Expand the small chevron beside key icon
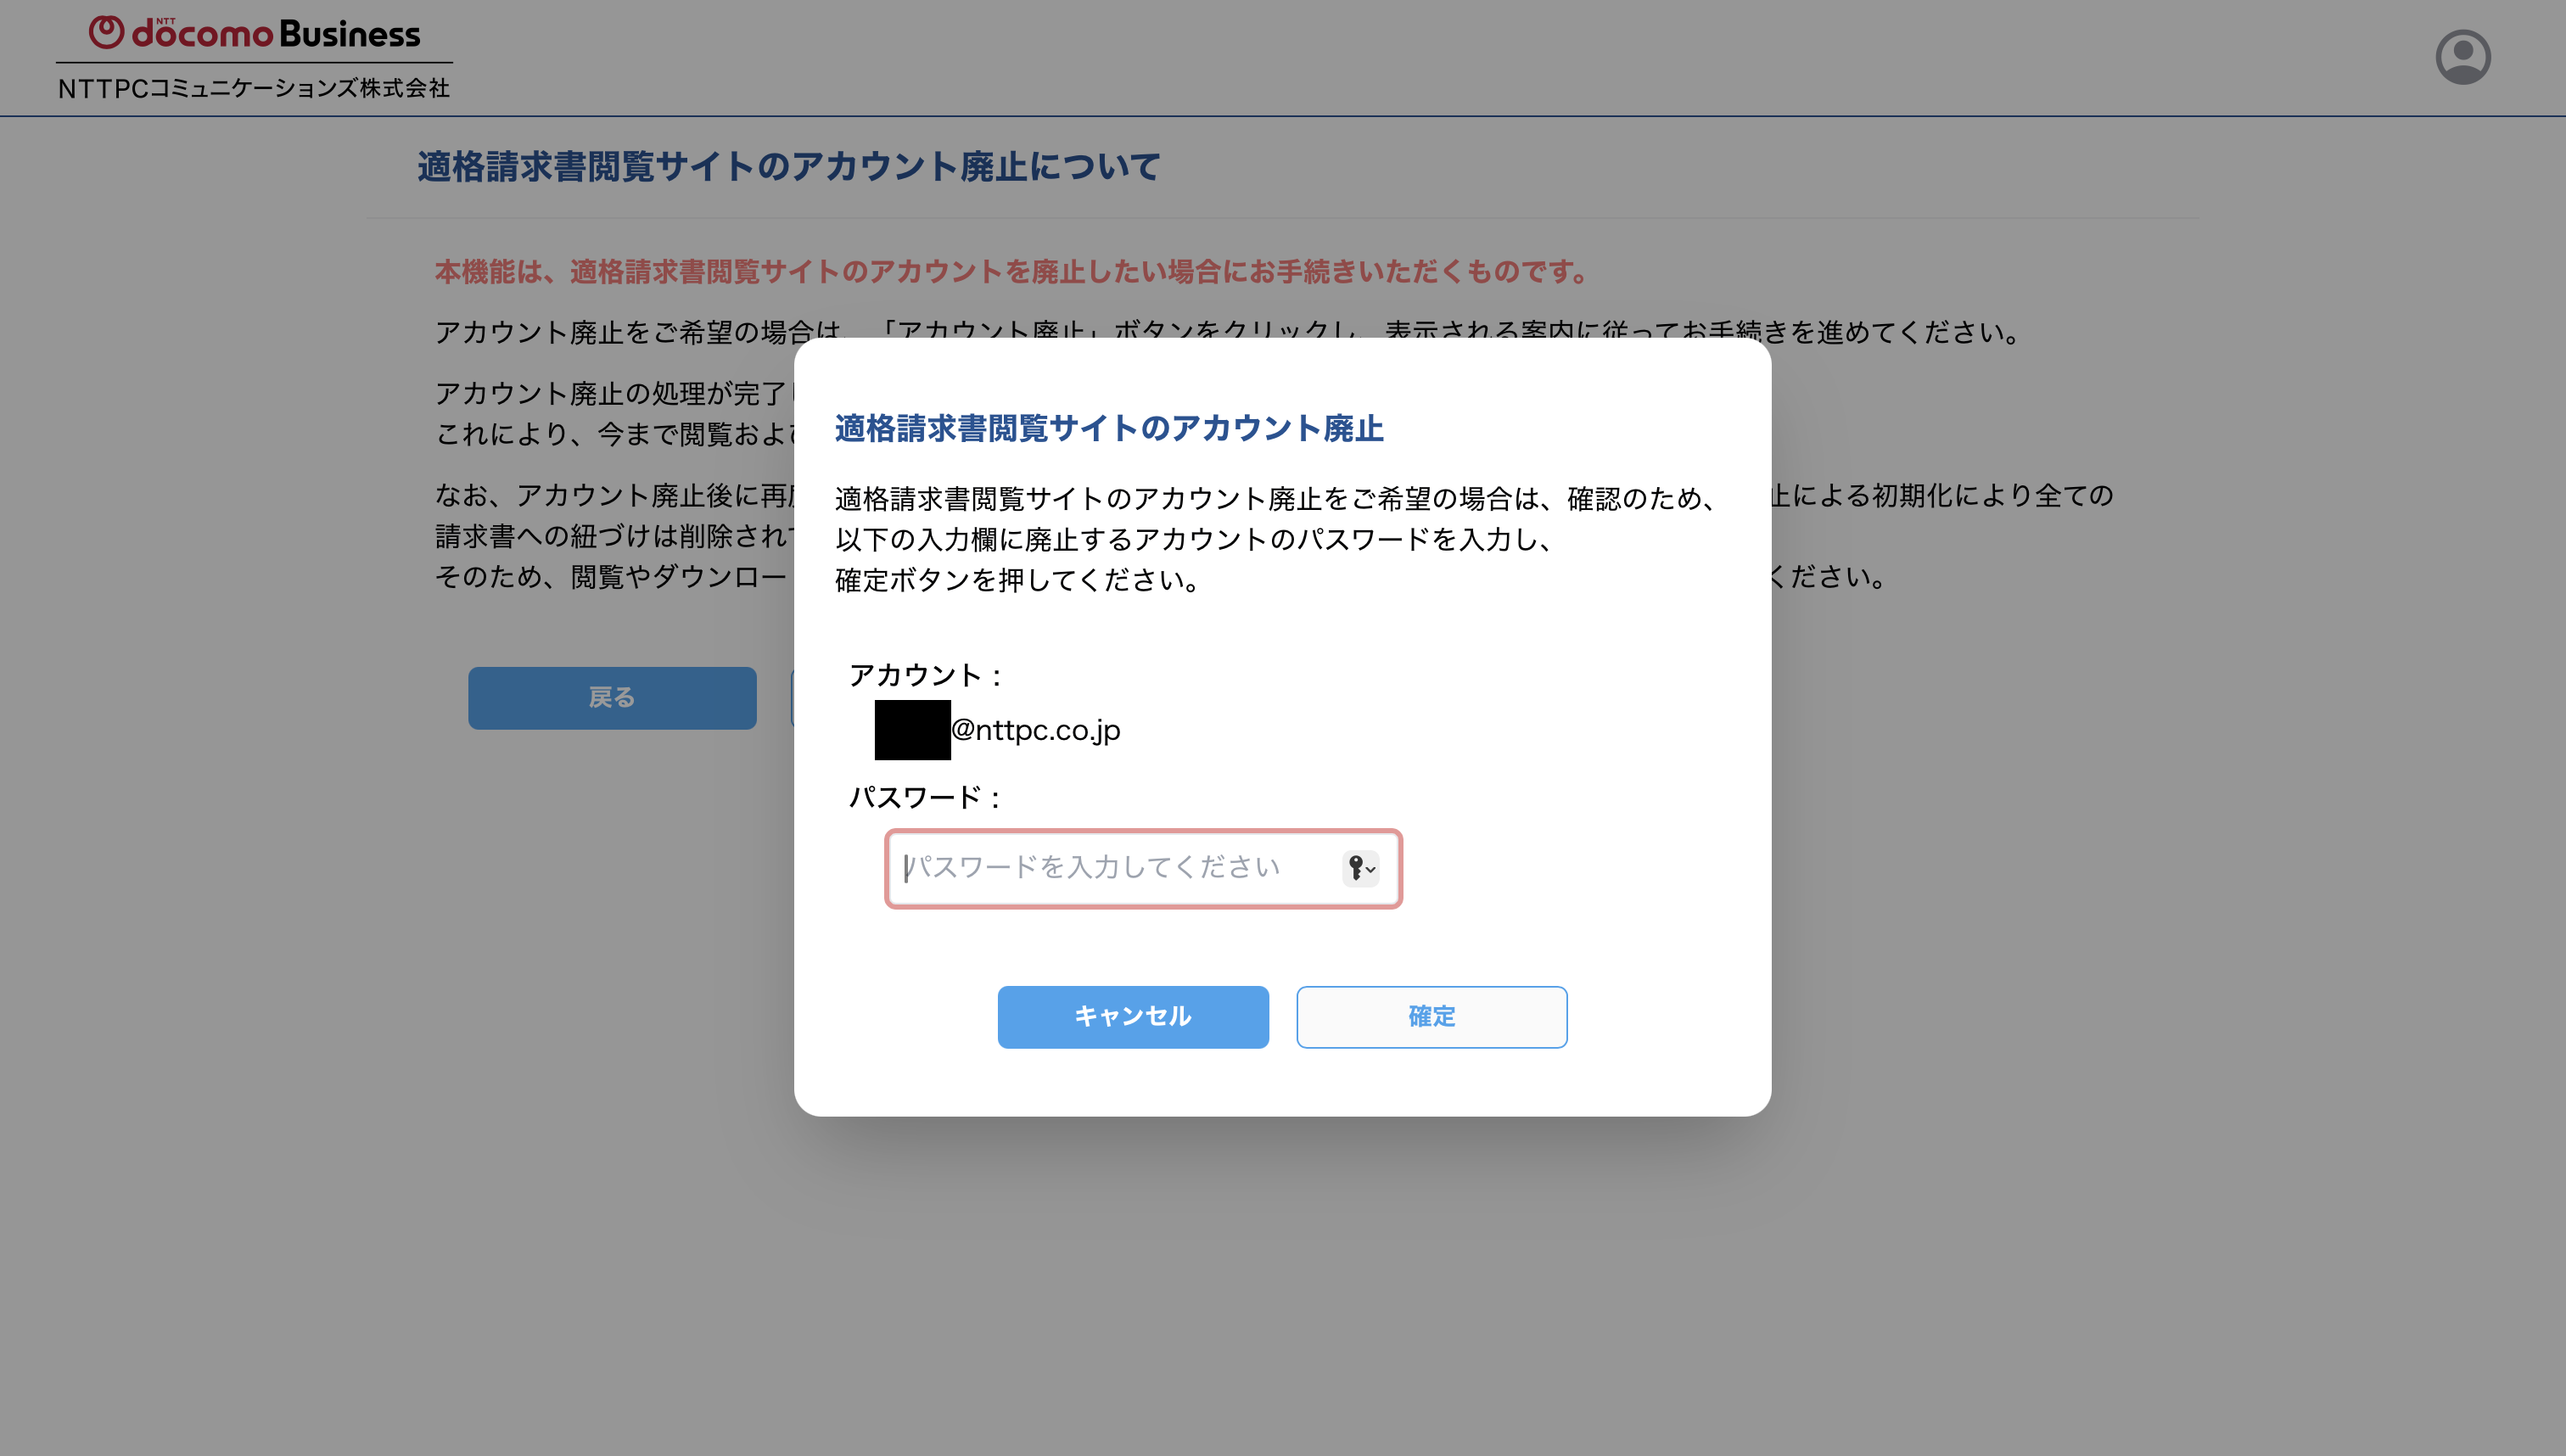2566x1456 pixels. (x=1371, y=869)
